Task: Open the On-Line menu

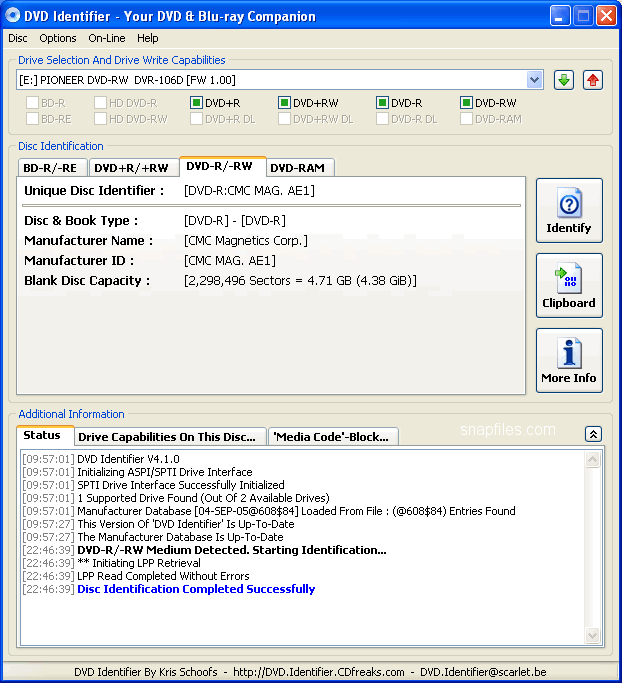Action: 107,38
